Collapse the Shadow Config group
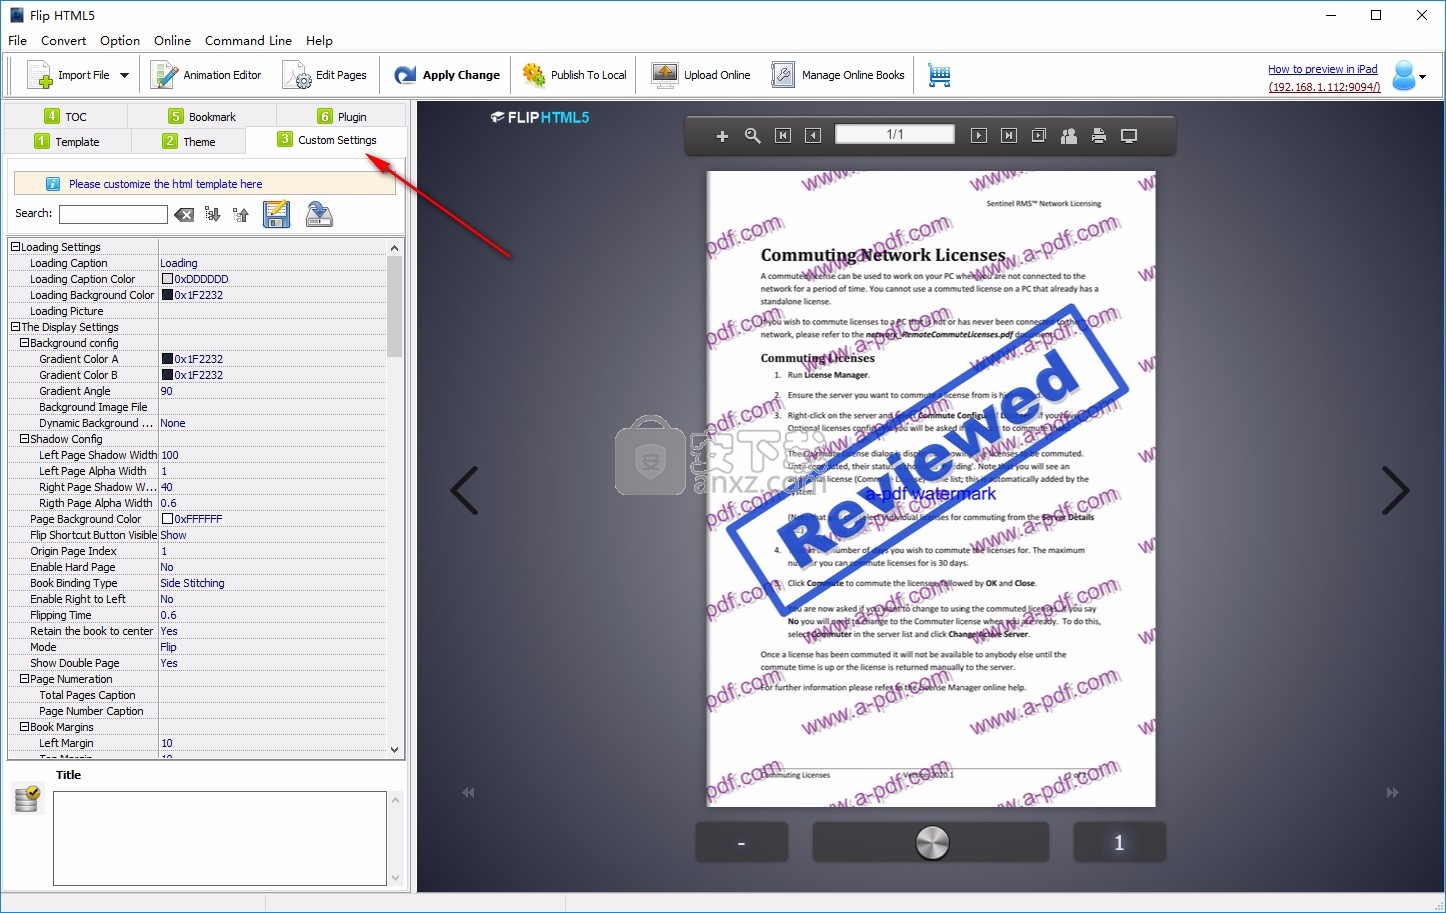This screenshot has width=1446, height=913. pyautogui.click(x=24, y=439)
